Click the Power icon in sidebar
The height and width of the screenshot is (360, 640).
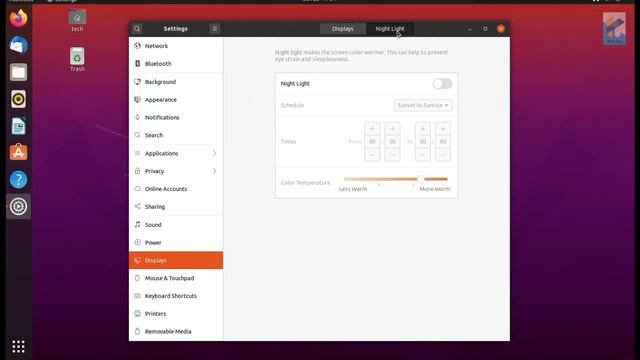138,242
